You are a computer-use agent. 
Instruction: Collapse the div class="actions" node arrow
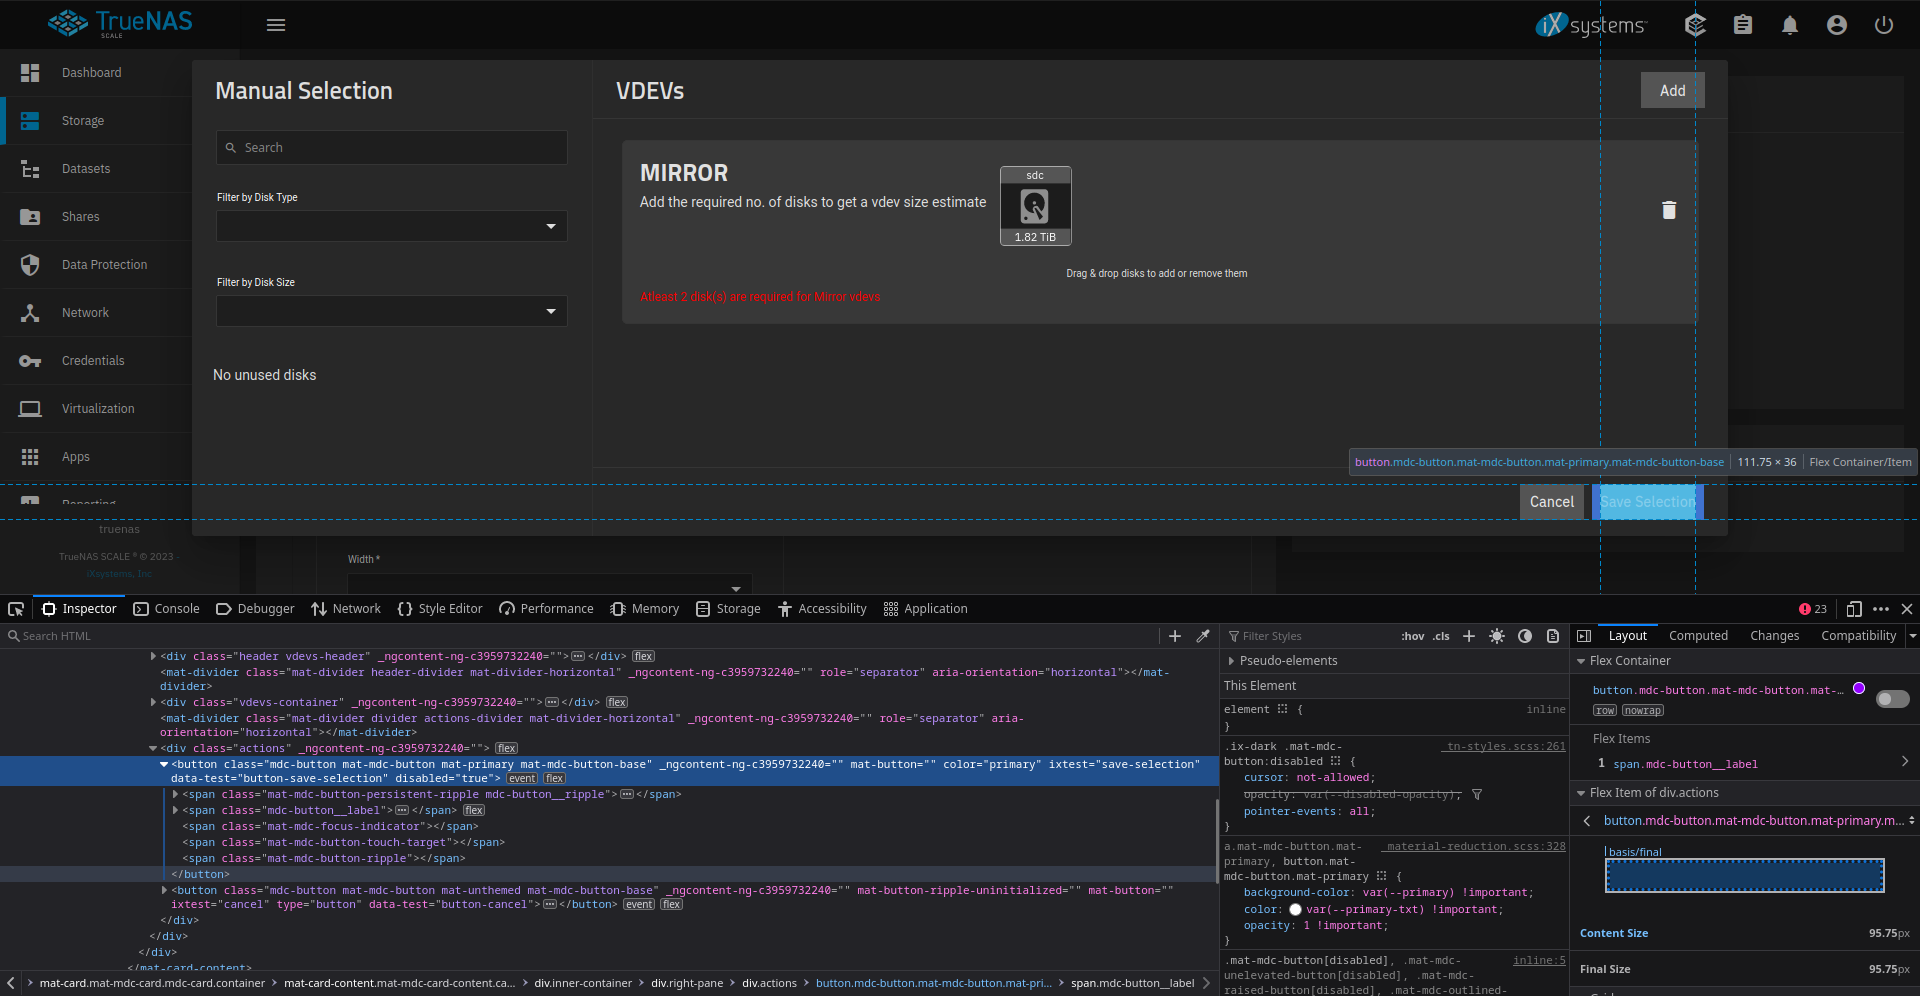pyautogui.click(x=153, y=748)
